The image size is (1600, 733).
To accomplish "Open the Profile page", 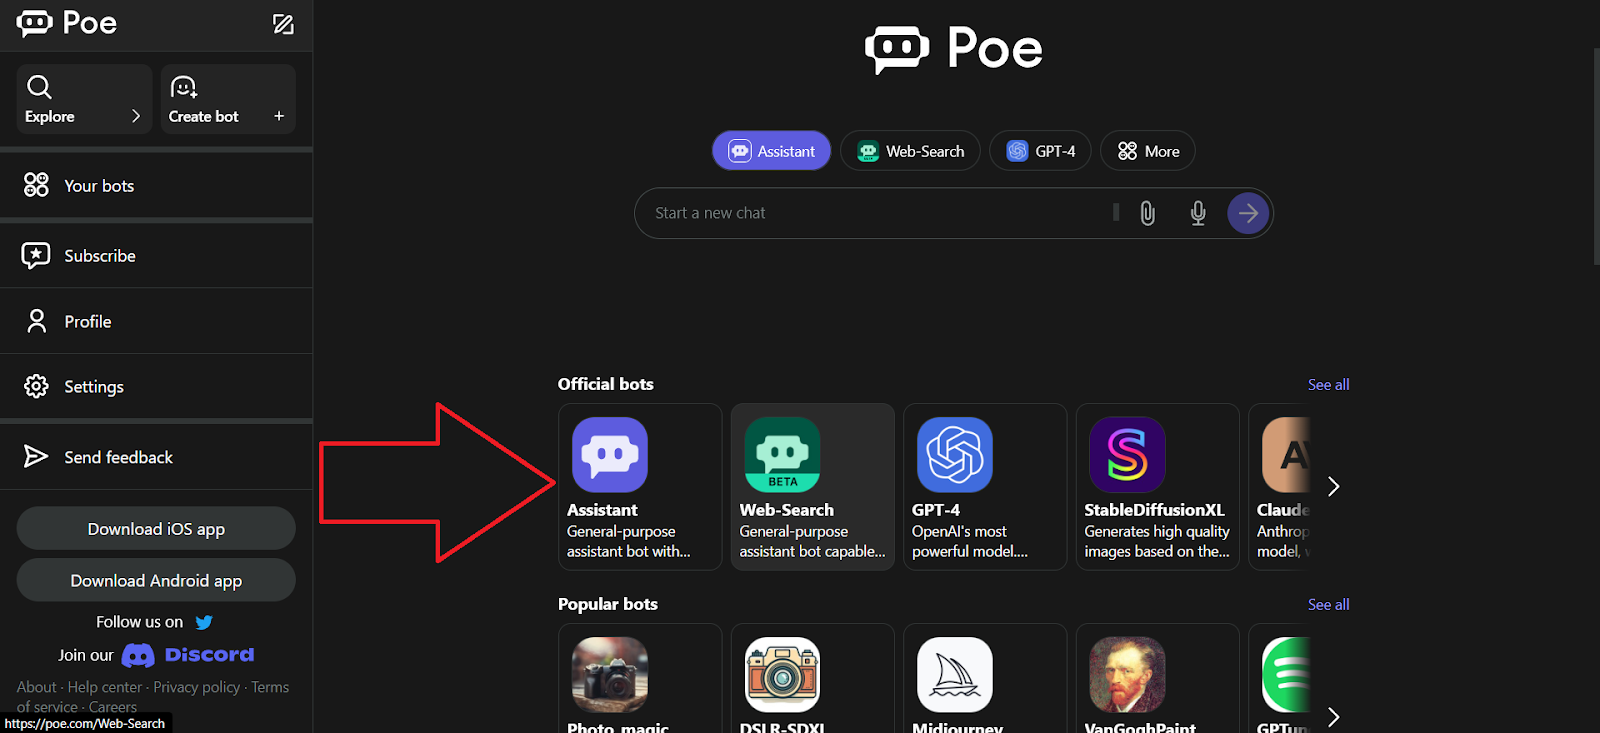I will [156, 321].
